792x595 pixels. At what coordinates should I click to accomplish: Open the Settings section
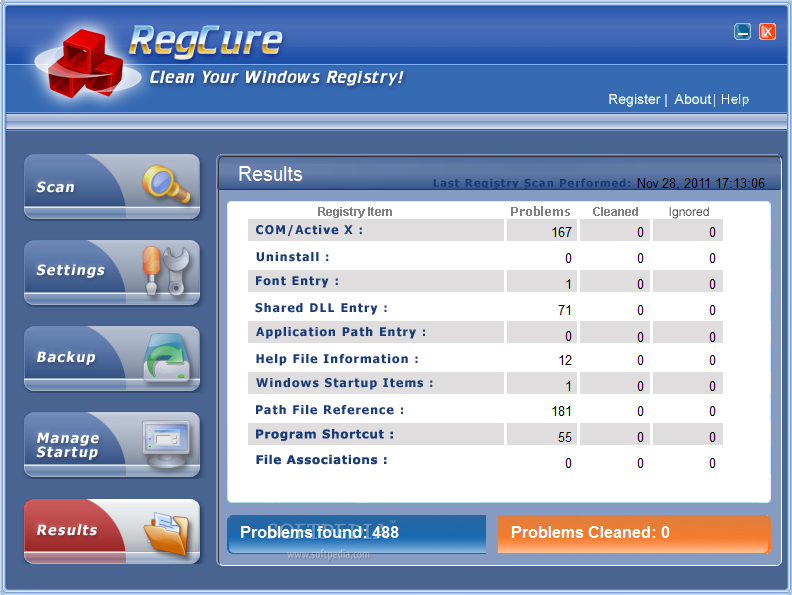coord(112,272)
